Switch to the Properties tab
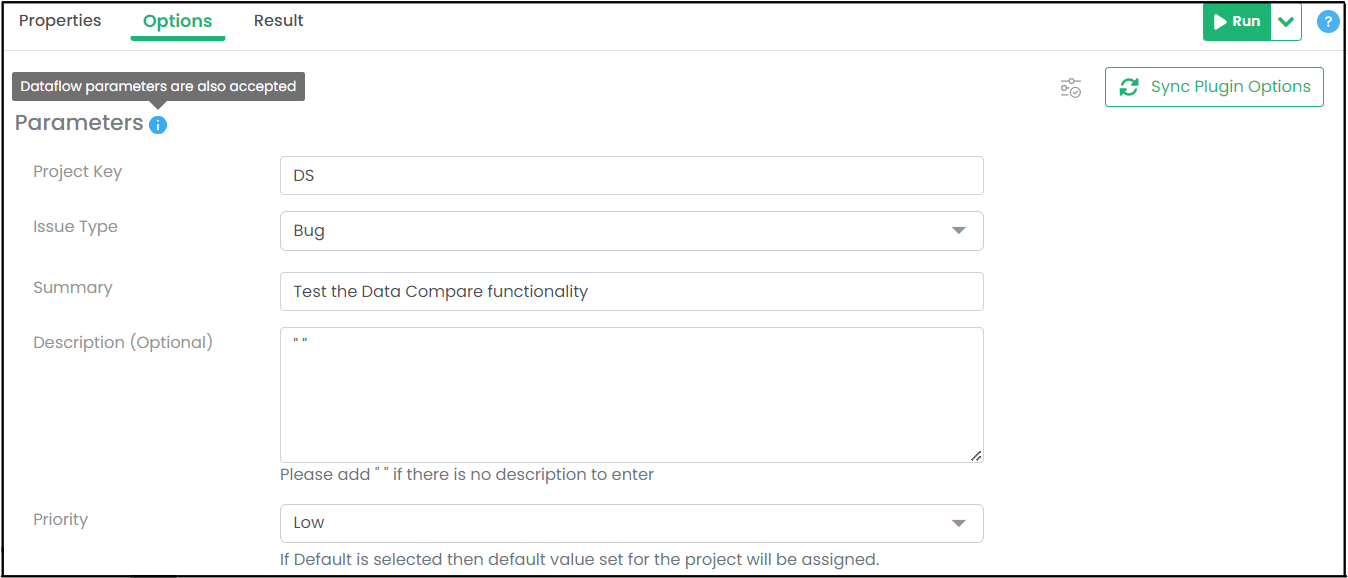1348x578 pixels. [60, 21]
